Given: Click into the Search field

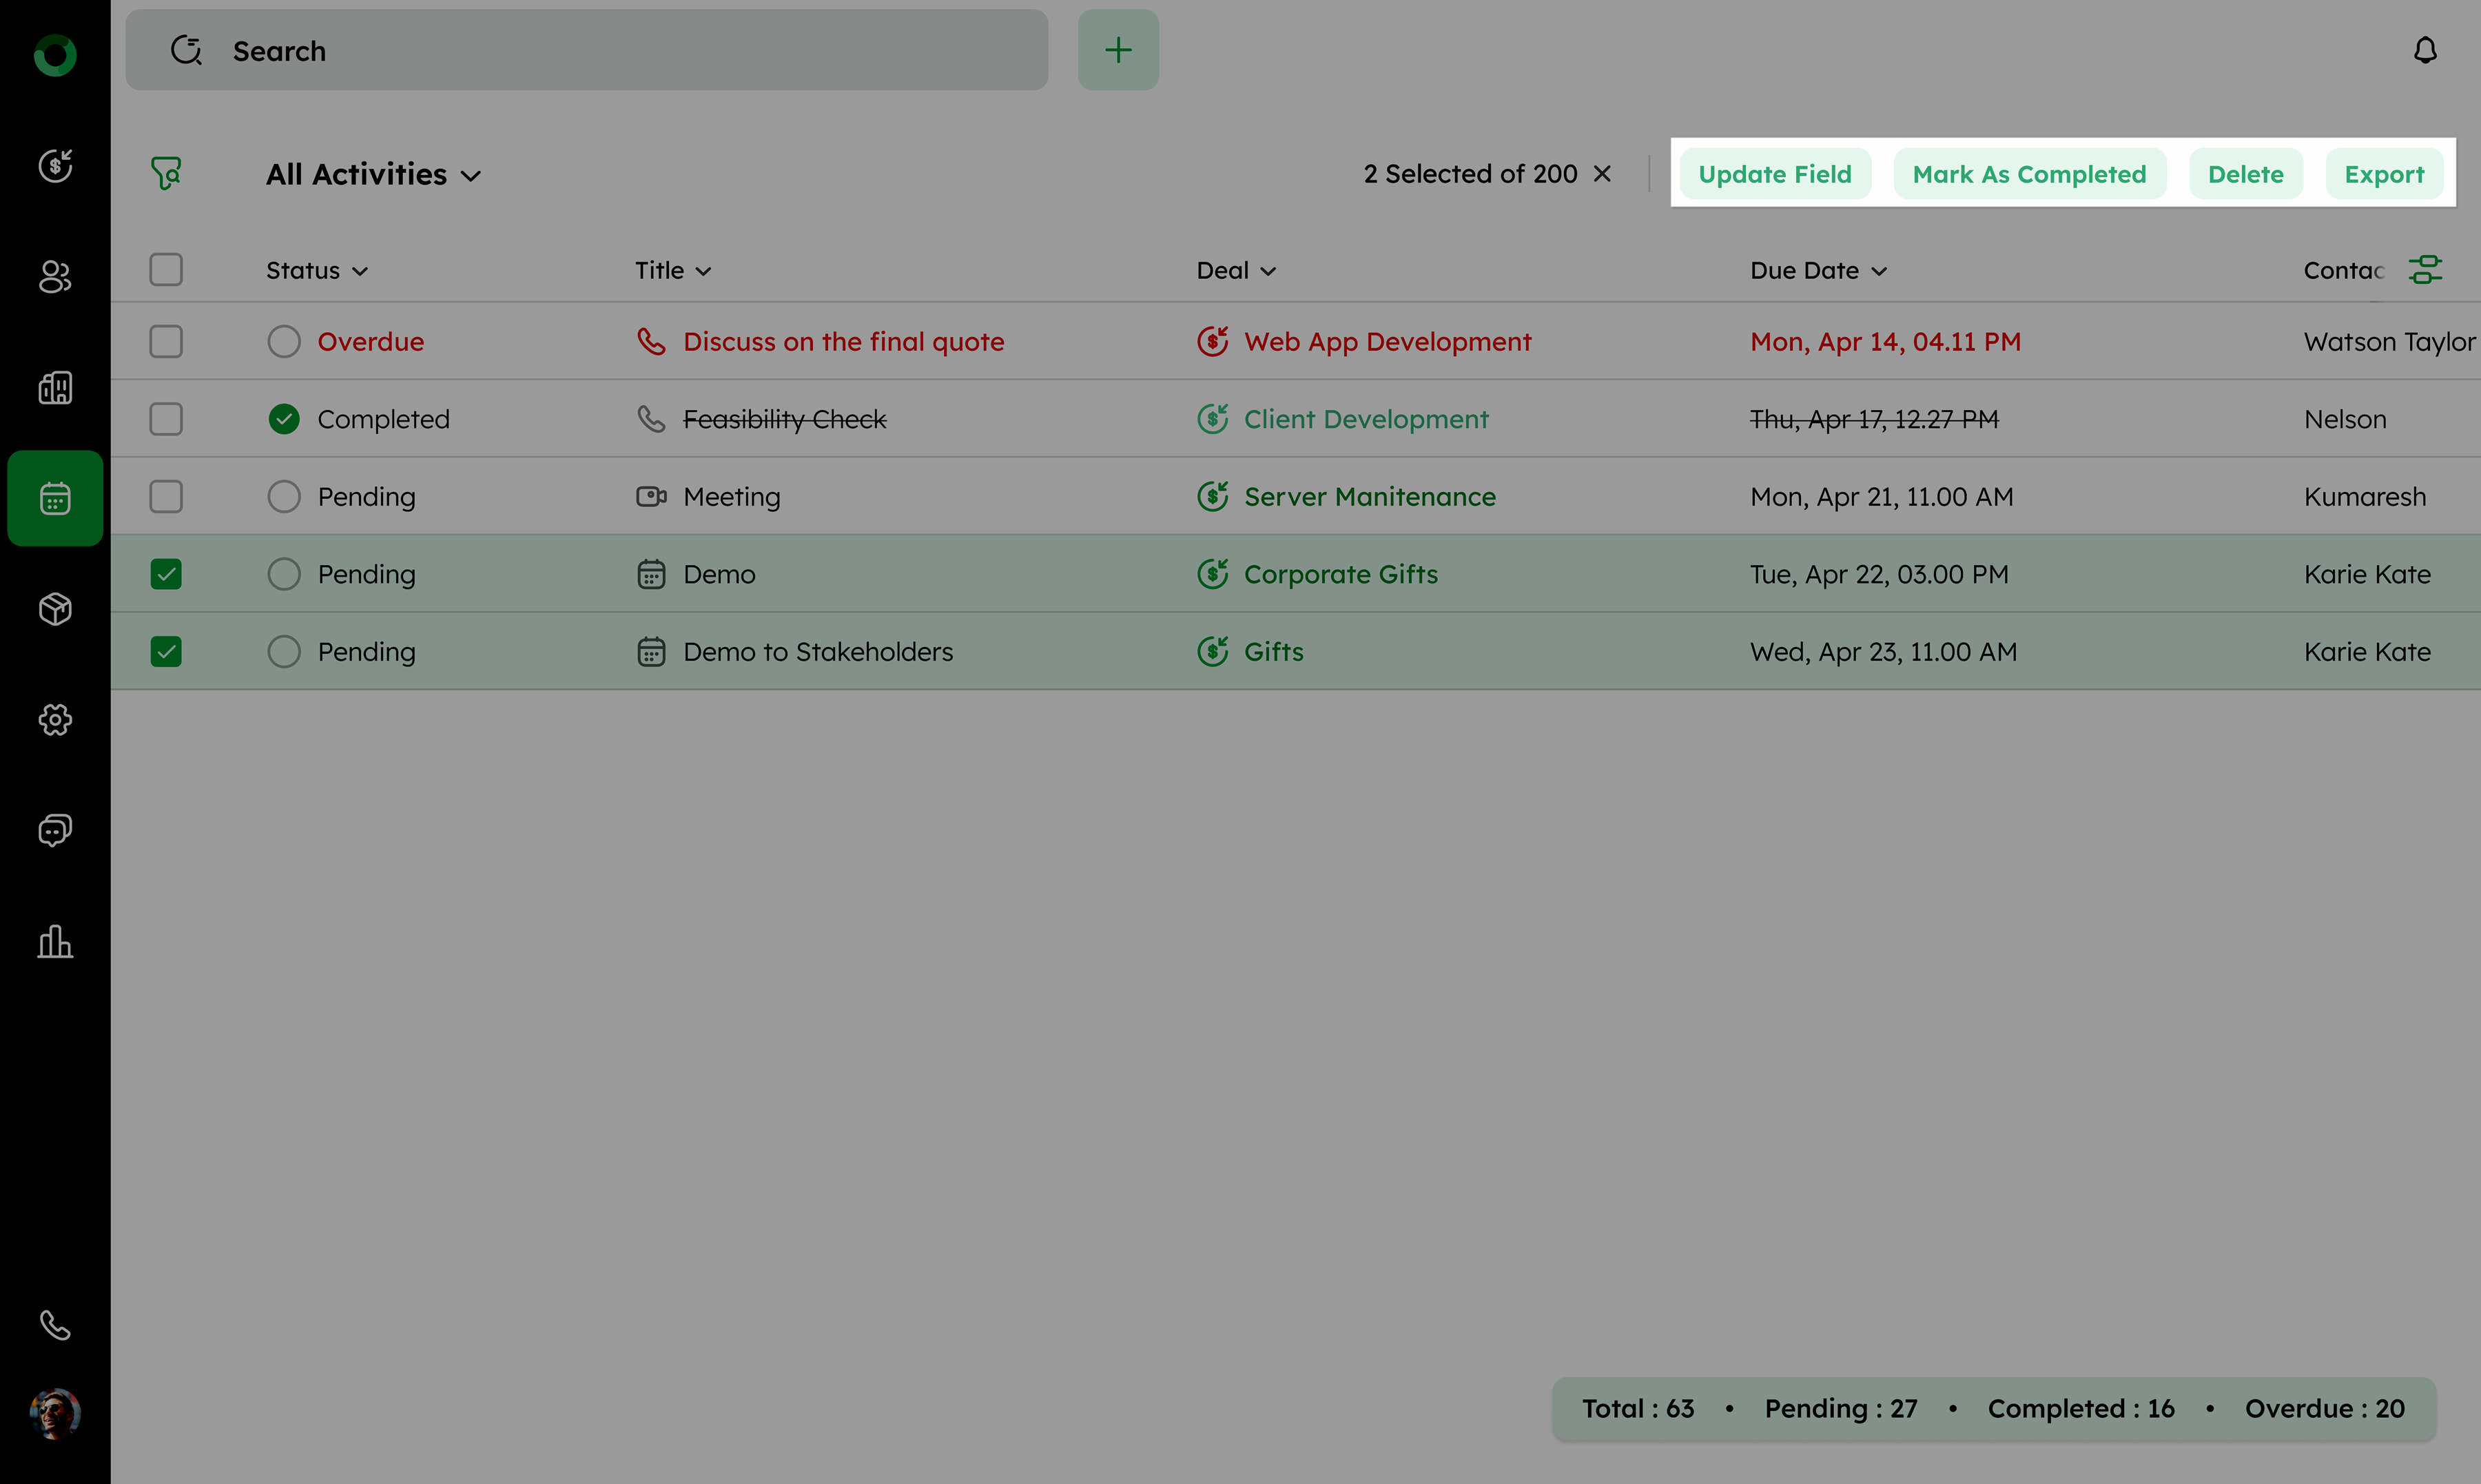Looking at the screenshot, I should (600, 50).
